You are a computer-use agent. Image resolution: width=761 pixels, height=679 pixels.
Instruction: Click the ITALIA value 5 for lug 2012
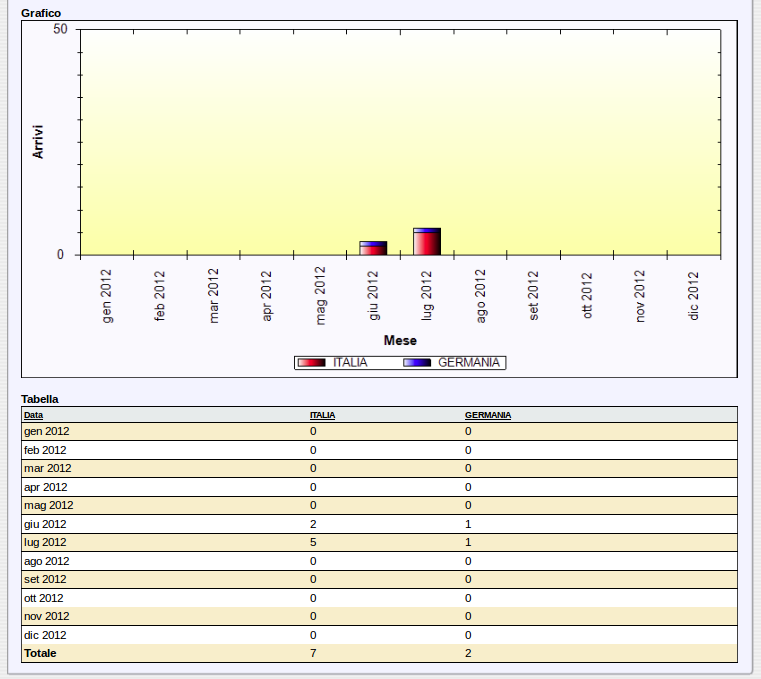point(313,542)
